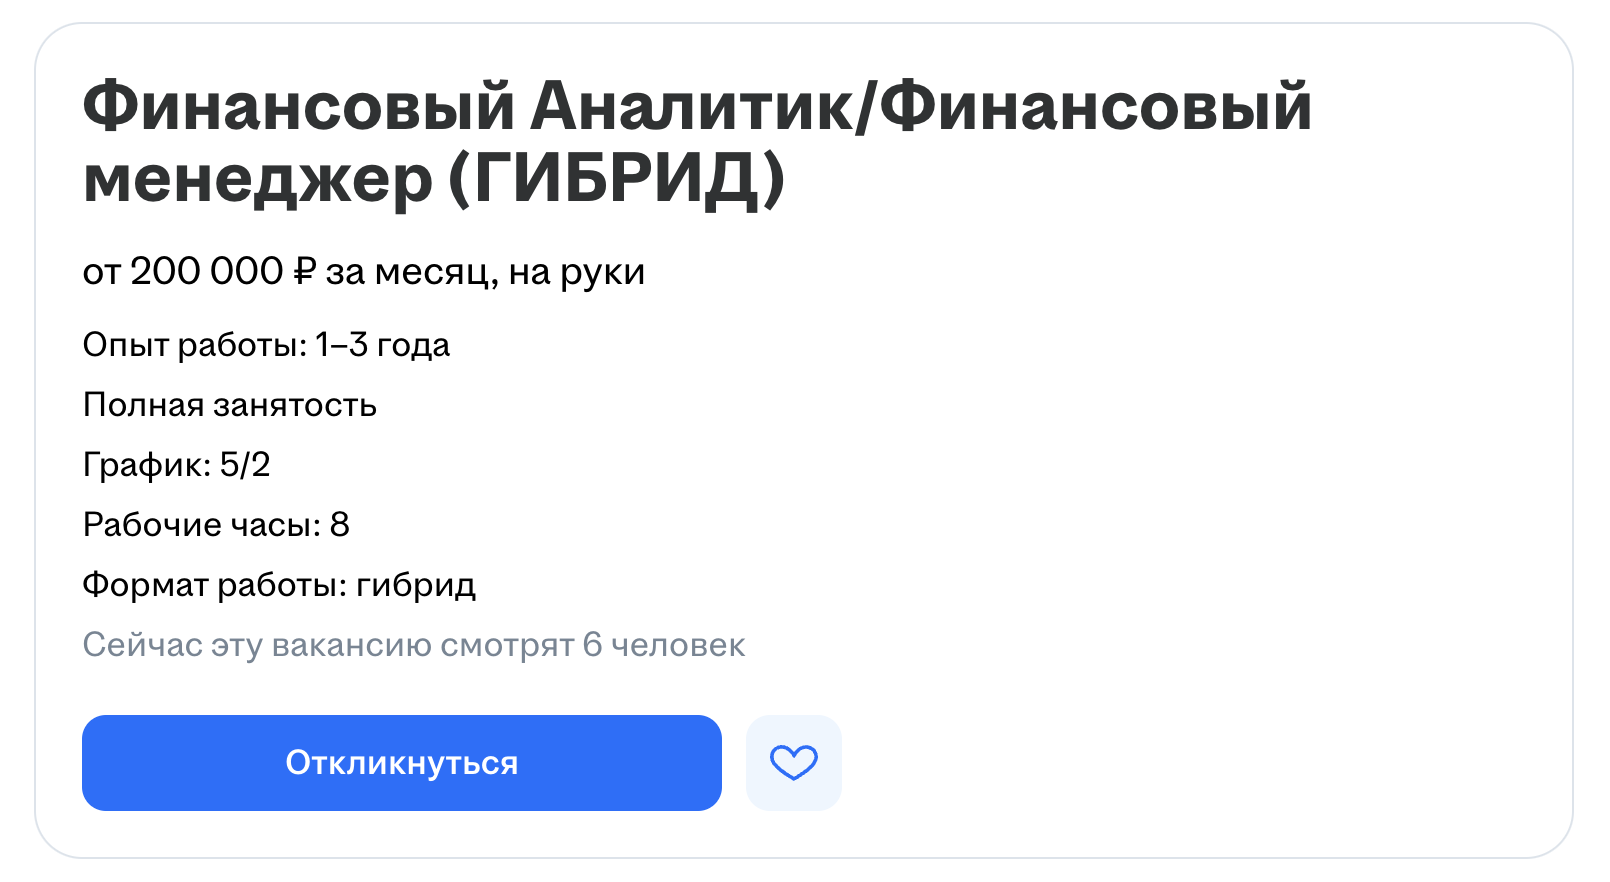Click the График label
This screenshot has width=1610, height=882.
(x=146, y=465)
